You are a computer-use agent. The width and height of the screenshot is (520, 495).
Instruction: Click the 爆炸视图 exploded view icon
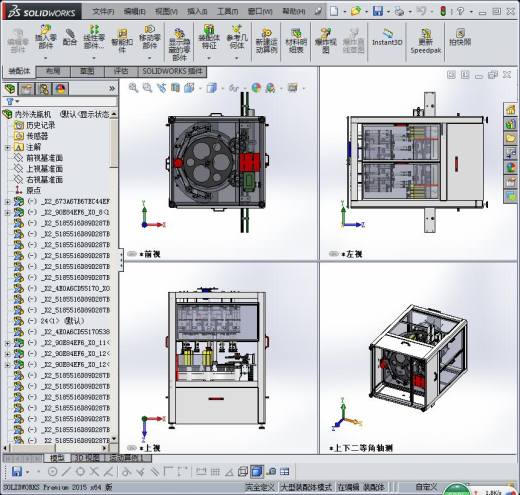(x=326, y=41)
